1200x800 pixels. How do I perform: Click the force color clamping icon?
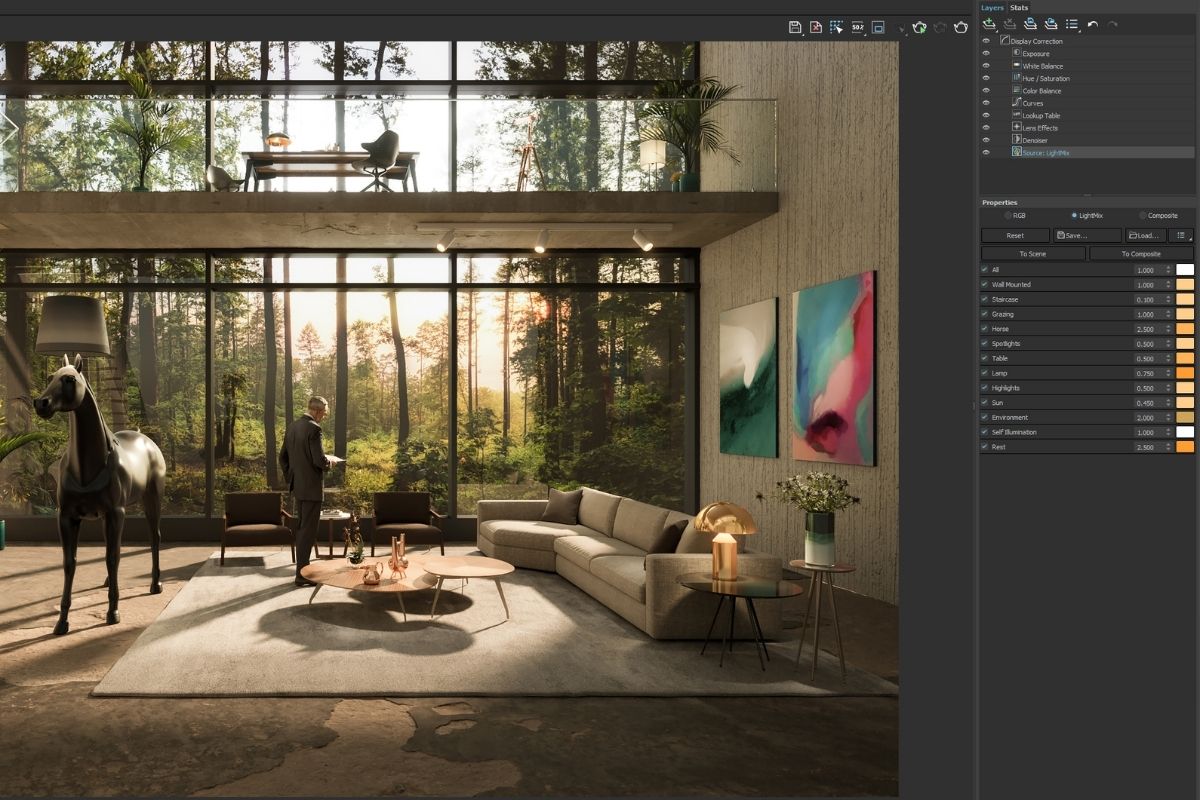(877, 27)
